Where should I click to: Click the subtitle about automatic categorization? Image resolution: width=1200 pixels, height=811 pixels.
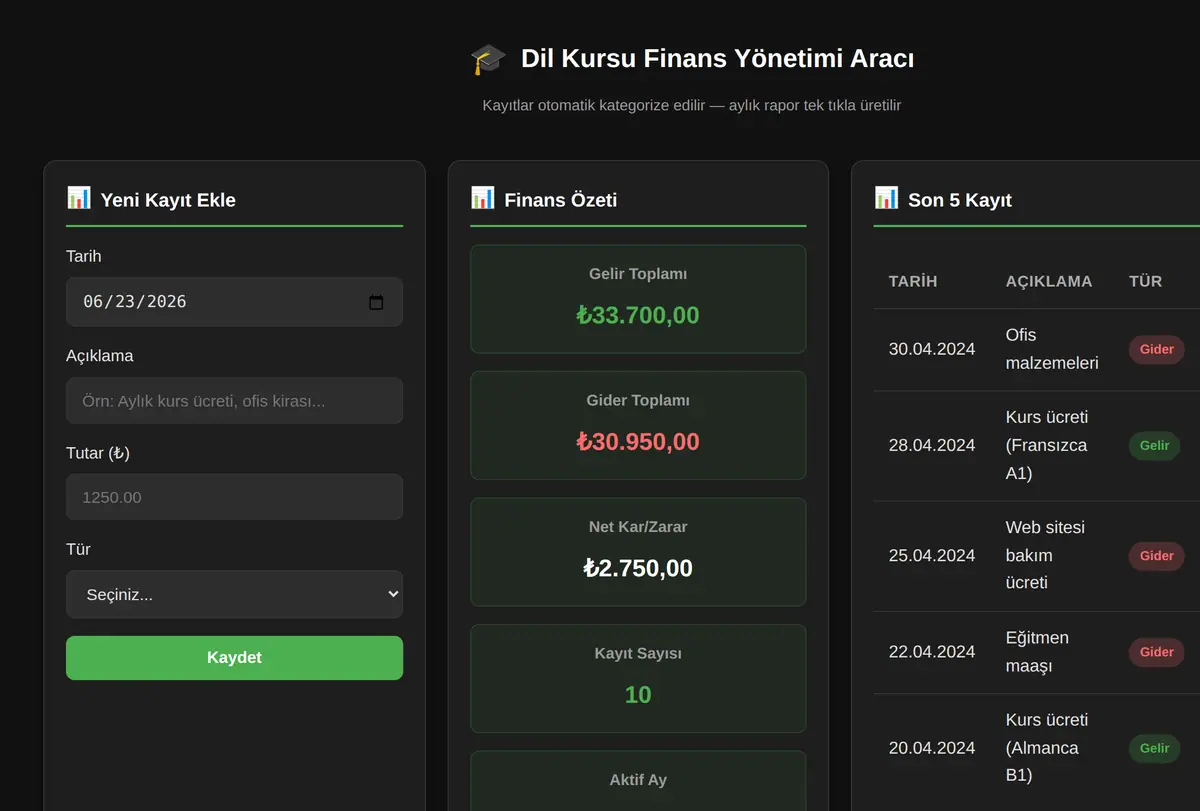[x=692, y=105]
